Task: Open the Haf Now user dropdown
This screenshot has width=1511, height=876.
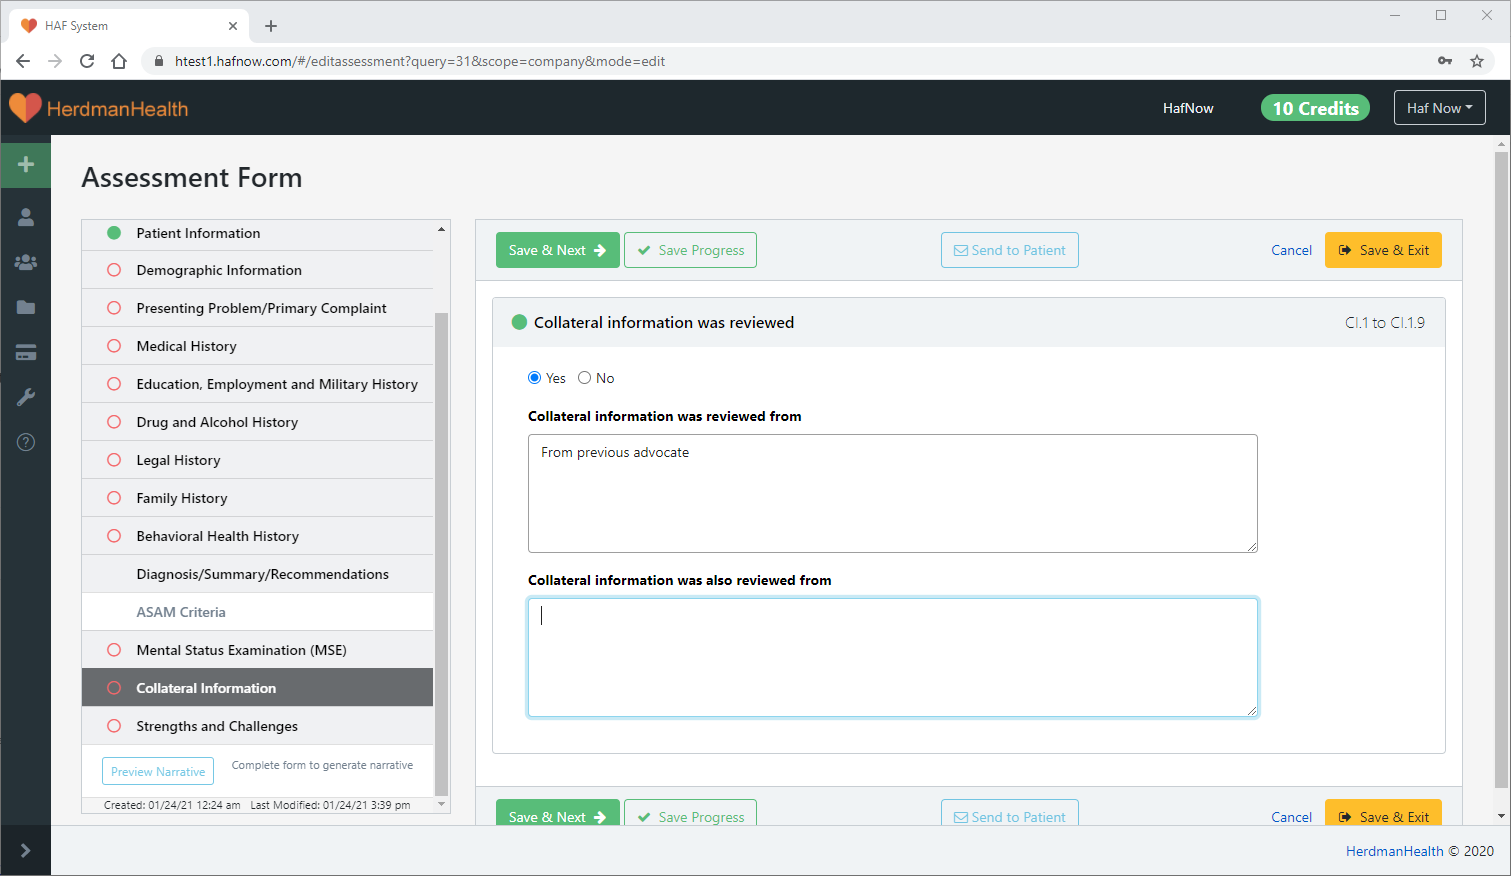Action: (1439, 108)
